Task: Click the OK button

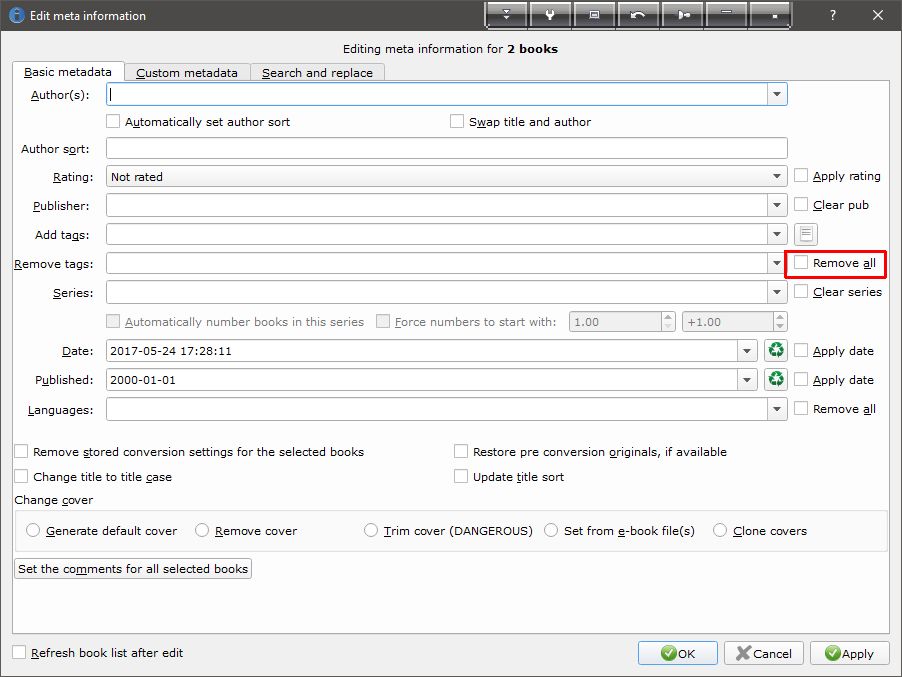Action: point(678,653)
